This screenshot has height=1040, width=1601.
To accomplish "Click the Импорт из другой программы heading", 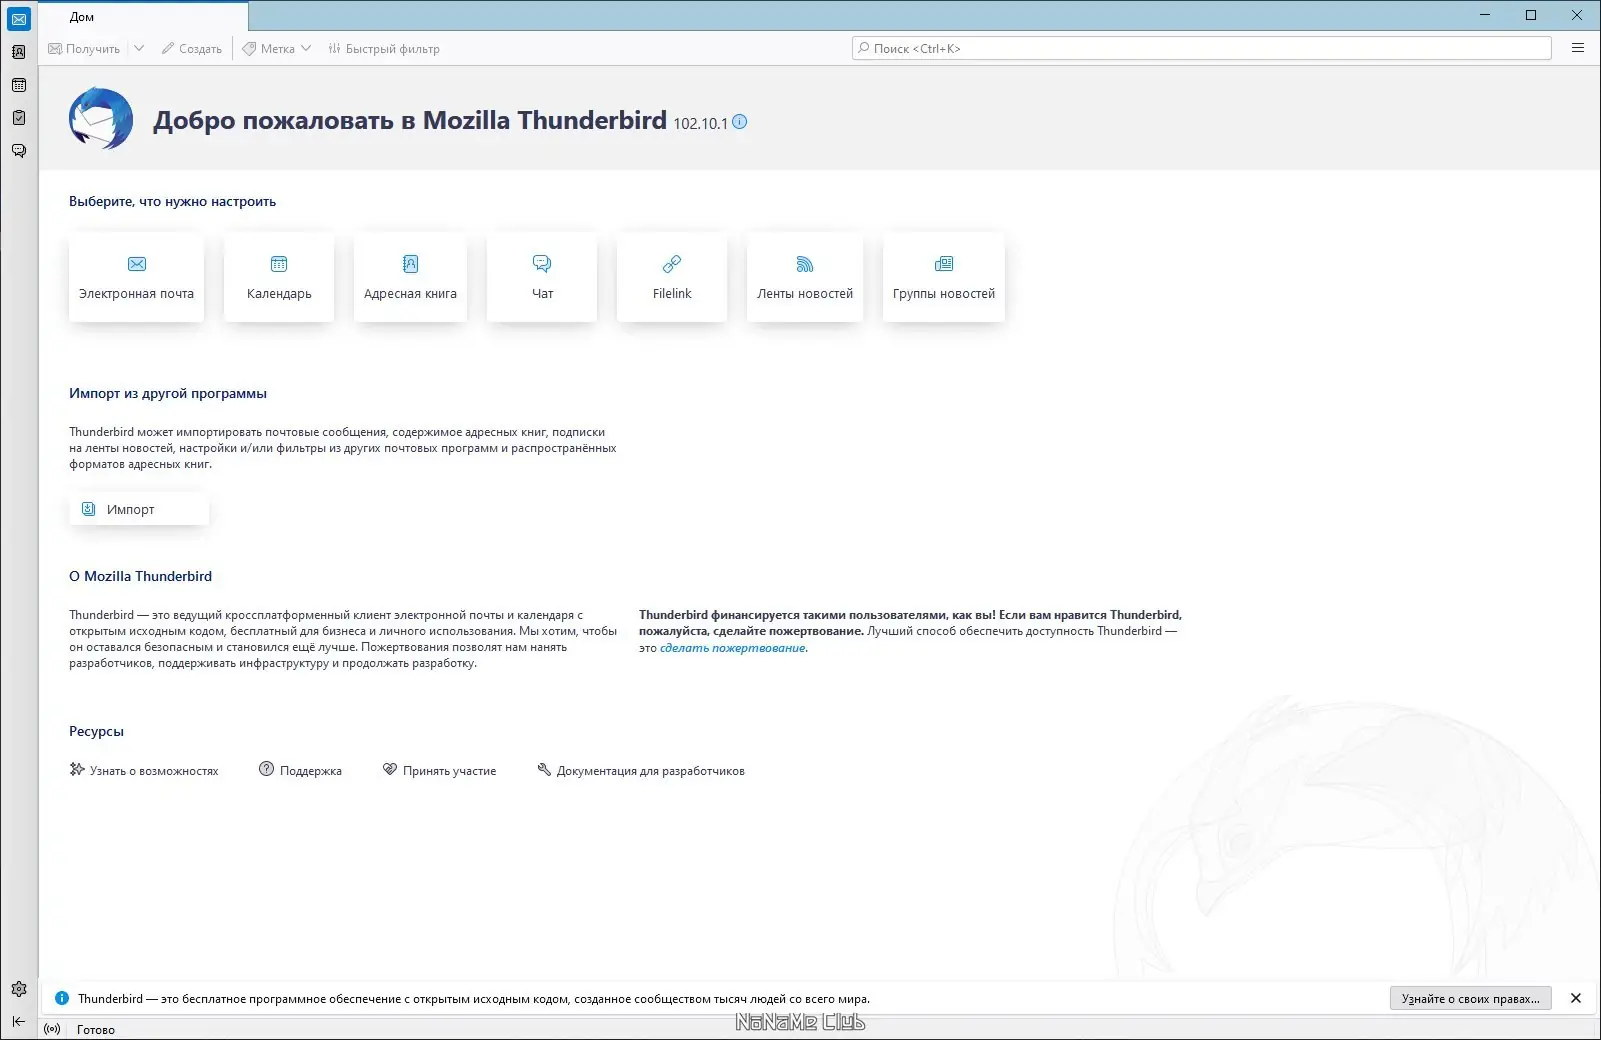I will 168,393.
